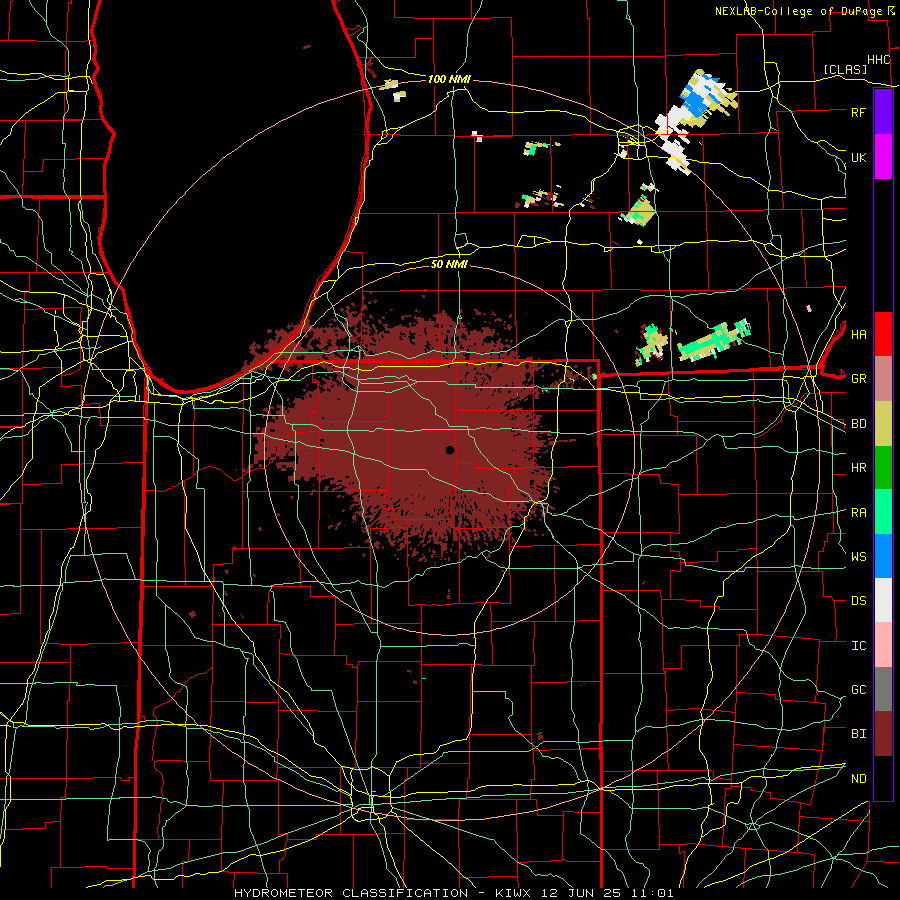This screenshot has width=900, height=900.
Task: Click the yellow BD legend swatch
Action: (x=883, y=424)
